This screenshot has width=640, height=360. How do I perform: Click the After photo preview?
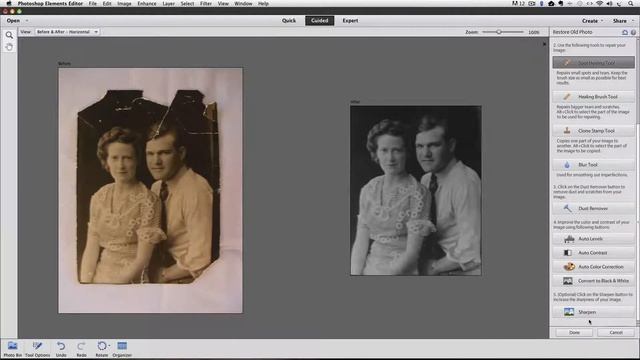[416, 190]
